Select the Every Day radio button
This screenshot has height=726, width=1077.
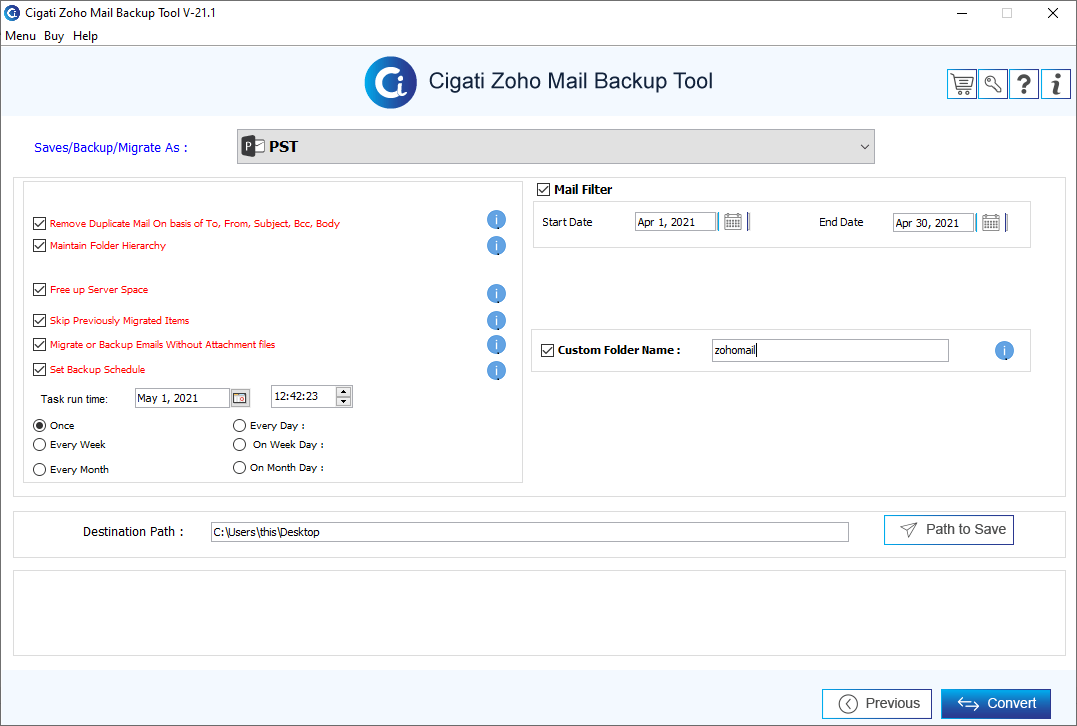click(239, 425)
